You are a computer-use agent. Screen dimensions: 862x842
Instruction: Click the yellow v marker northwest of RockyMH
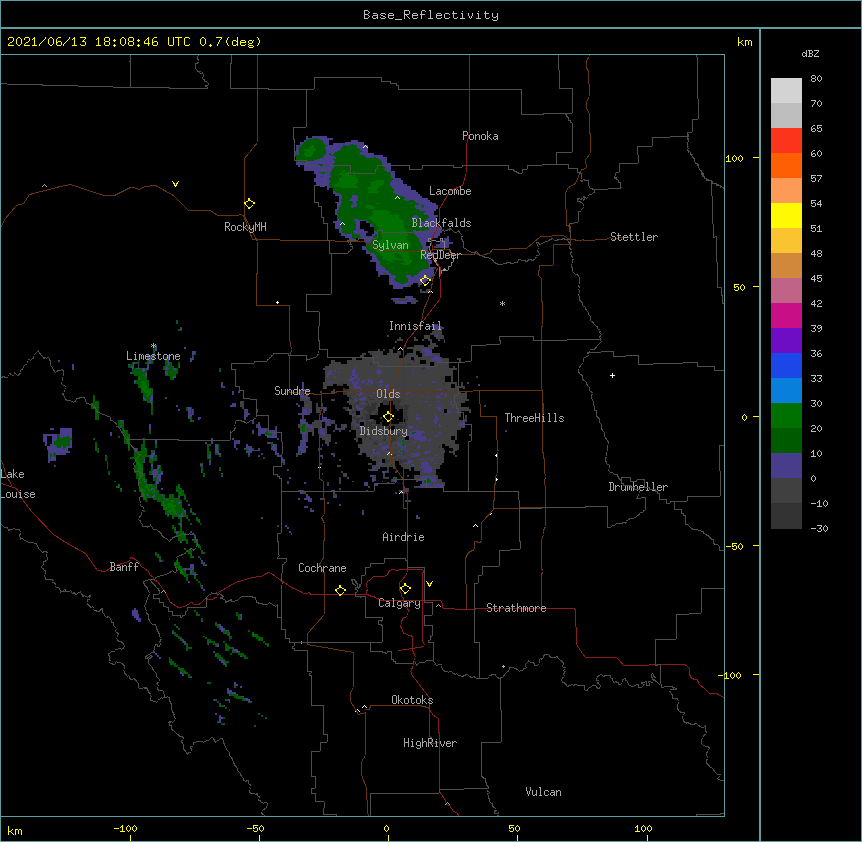[x=175, y=184]
